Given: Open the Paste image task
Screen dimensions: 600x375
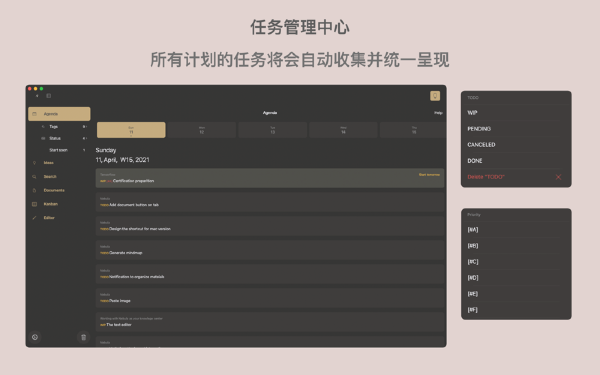Looking at the screenshot, I should pos(270,298).
